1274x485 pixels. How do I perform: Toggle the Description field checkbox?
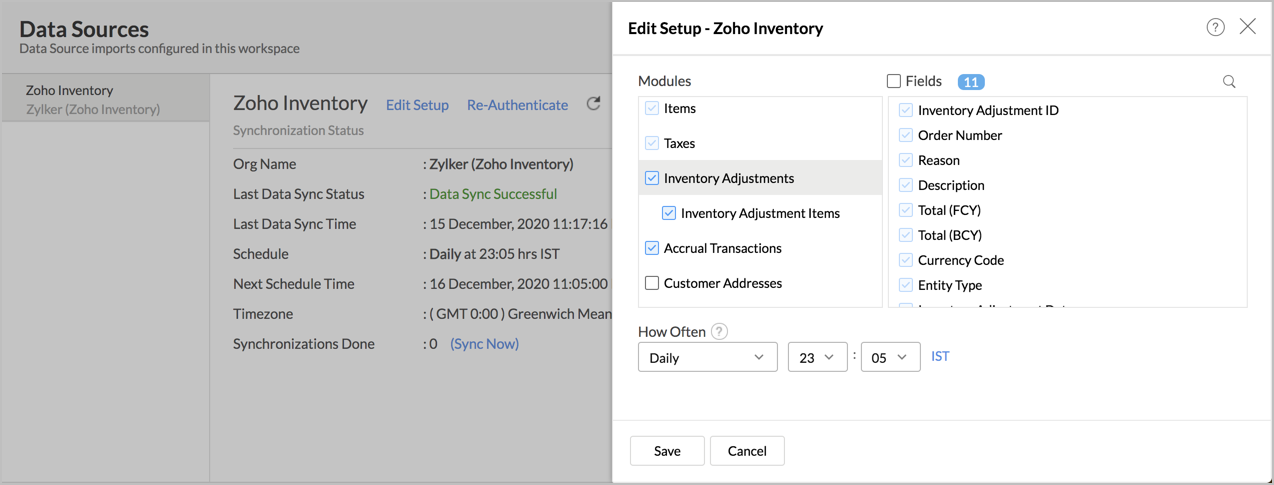click(x=906, y=185)
